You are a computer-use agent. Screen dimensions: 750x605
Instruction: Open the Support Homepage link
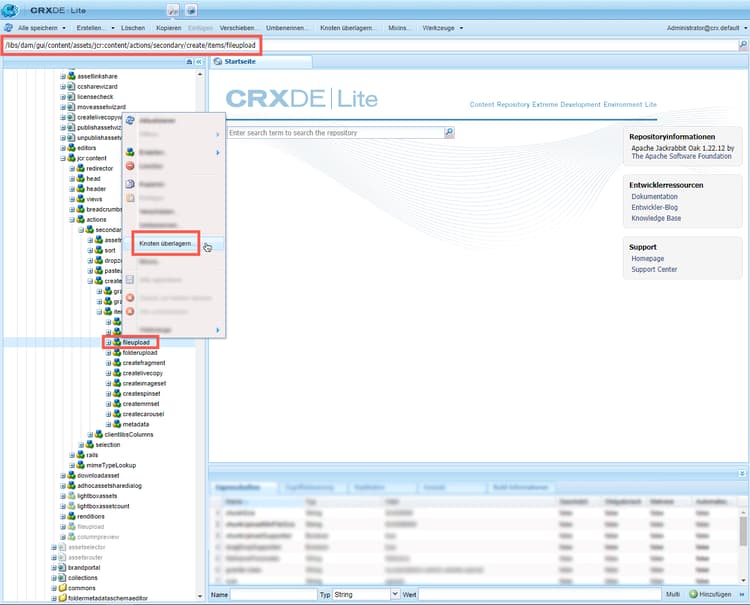[647, 258]
